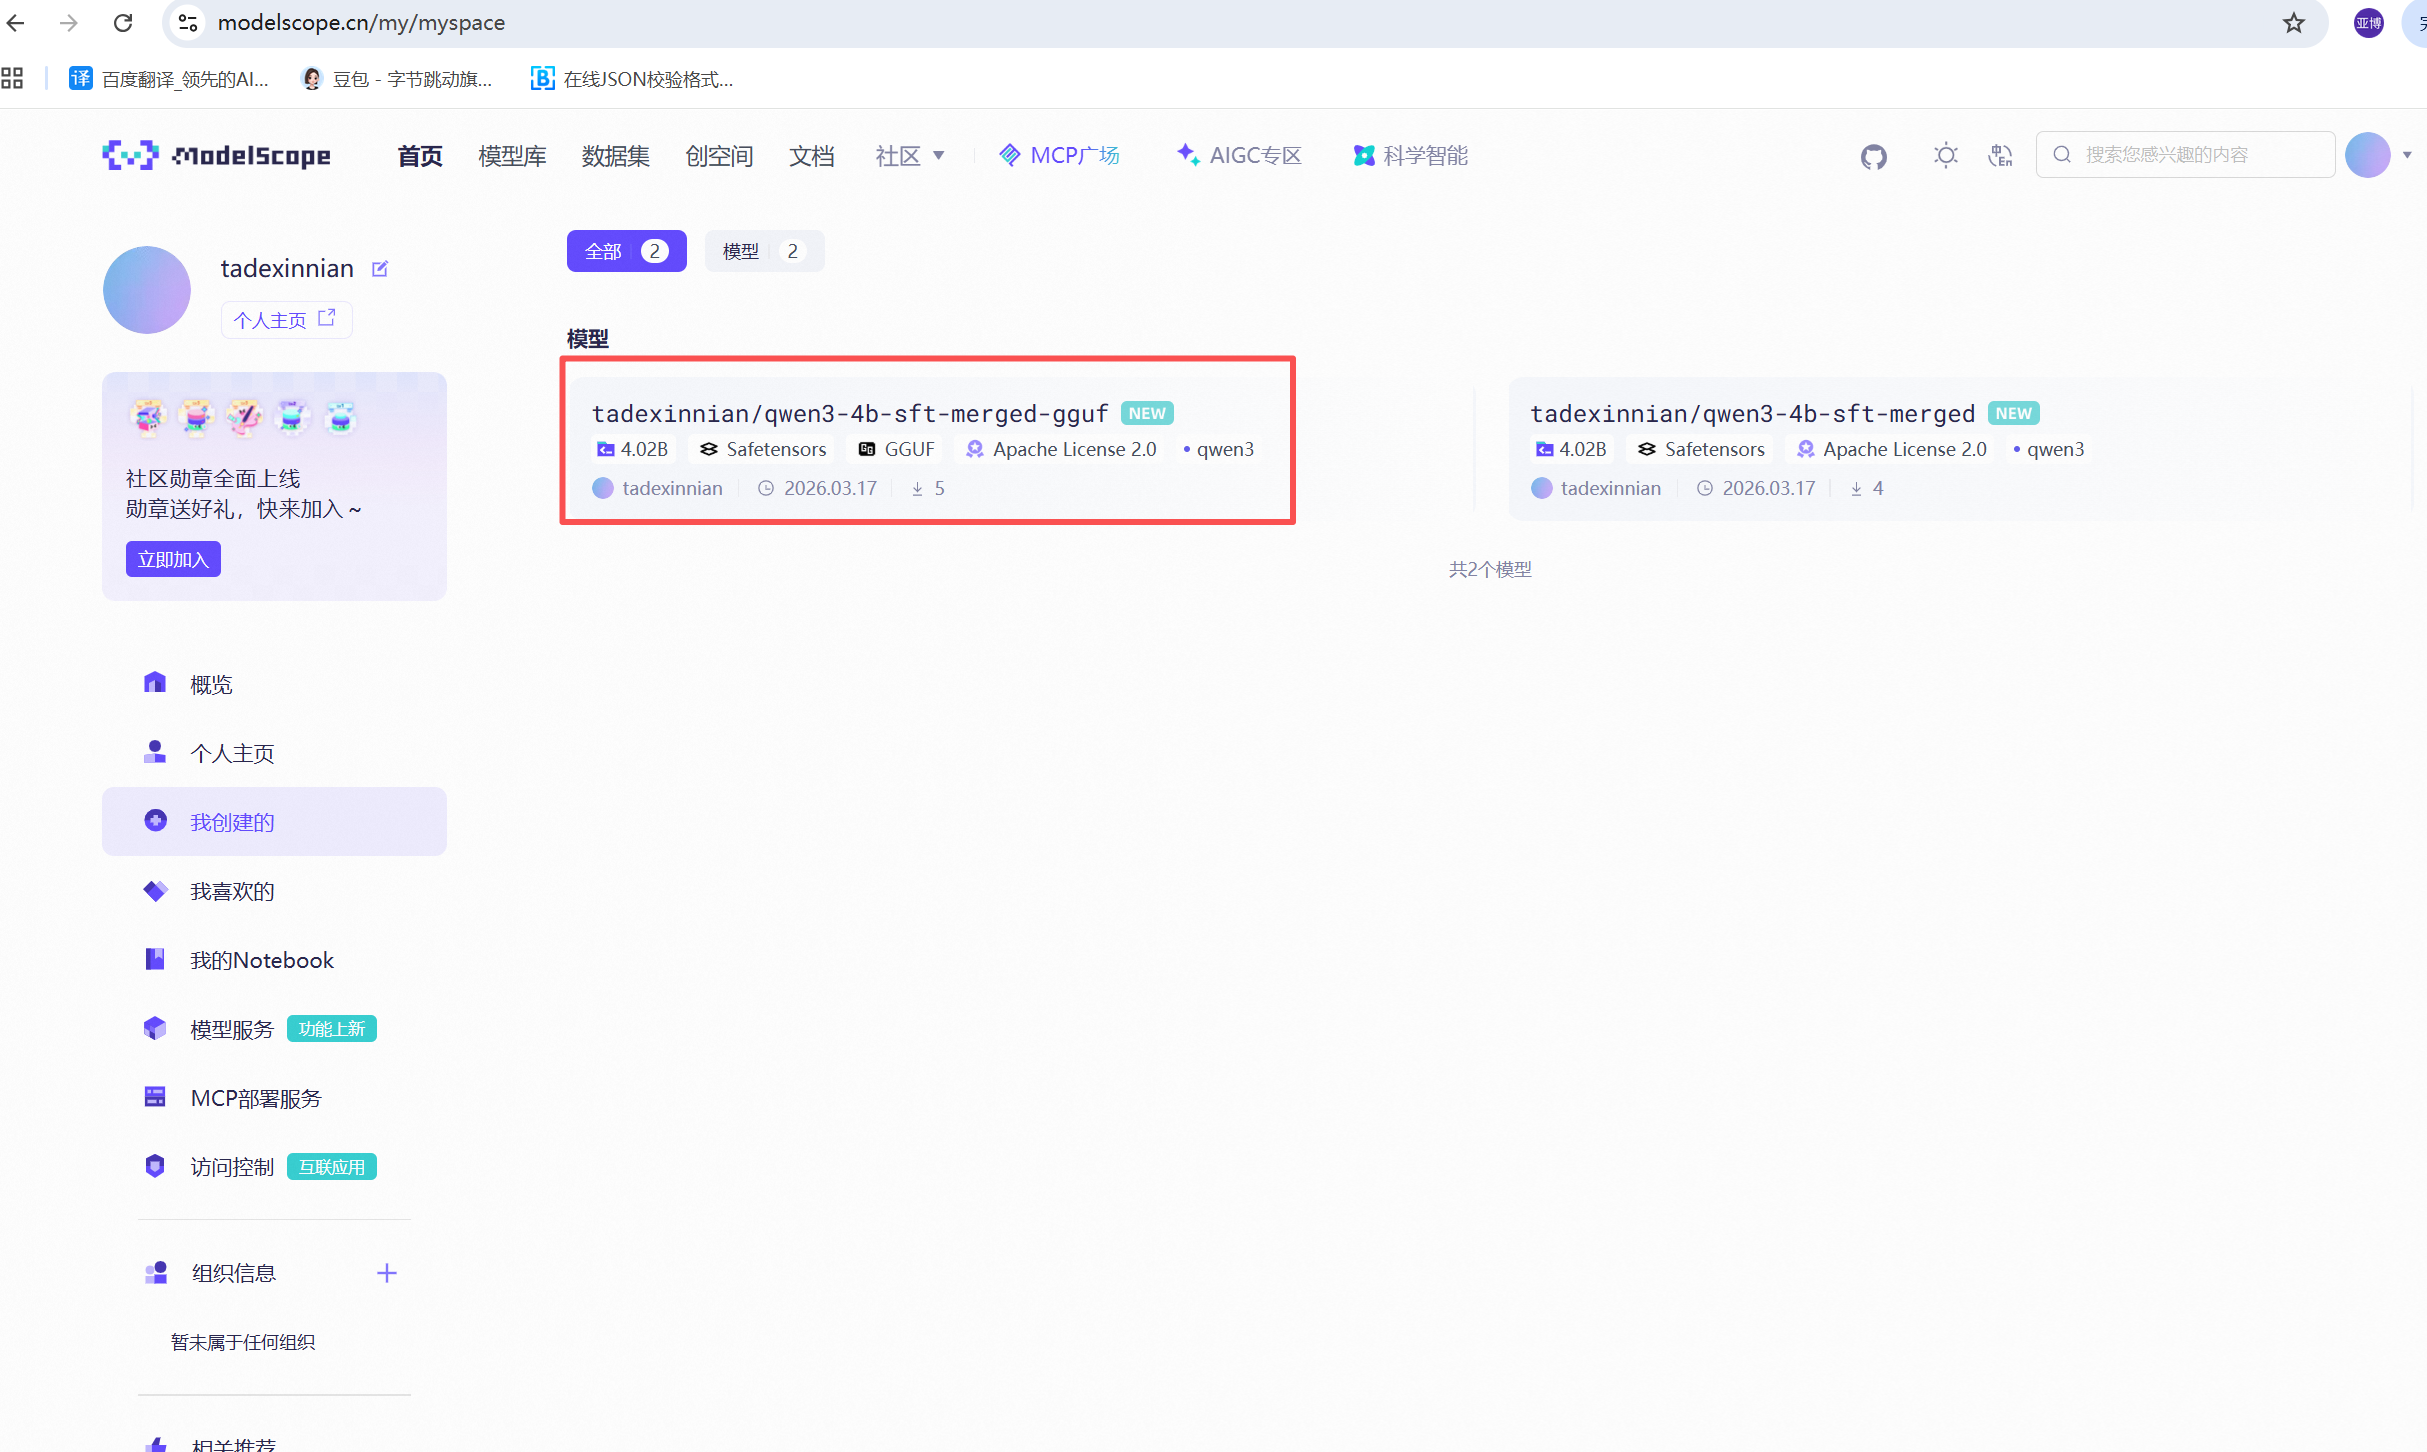
Task: Click the site info icon in the address bar
Action: point(187,22)
